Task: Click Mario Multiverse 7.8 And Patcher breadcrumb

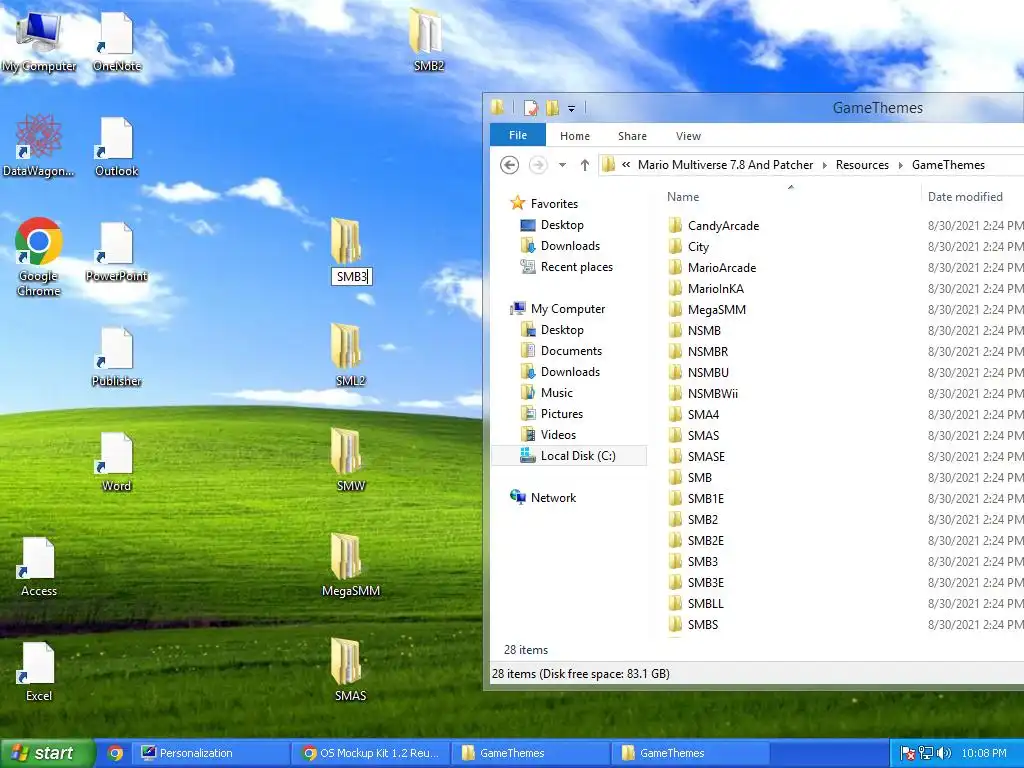Action: 726,165
